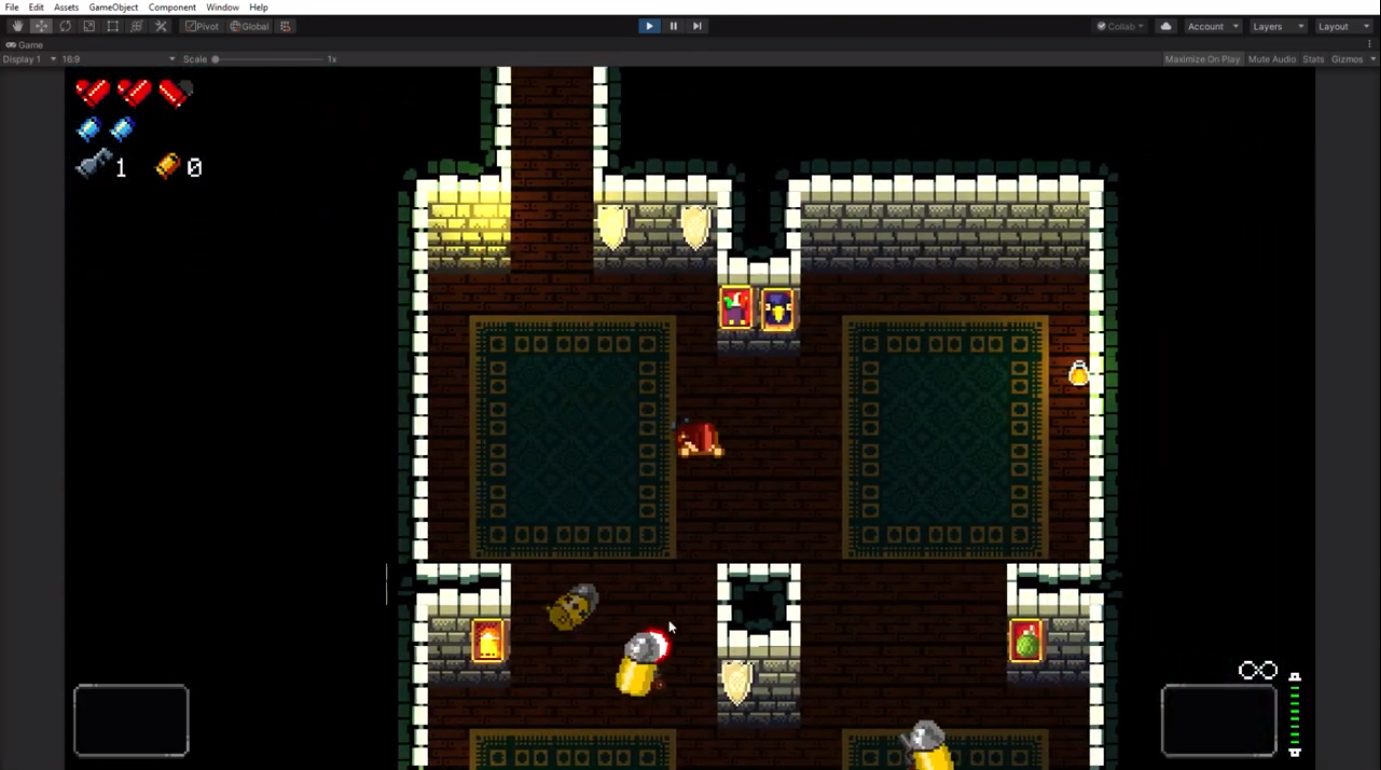1381x770 pixels.
Task: Open the cloud services icon
Action: pos(1166,26)
